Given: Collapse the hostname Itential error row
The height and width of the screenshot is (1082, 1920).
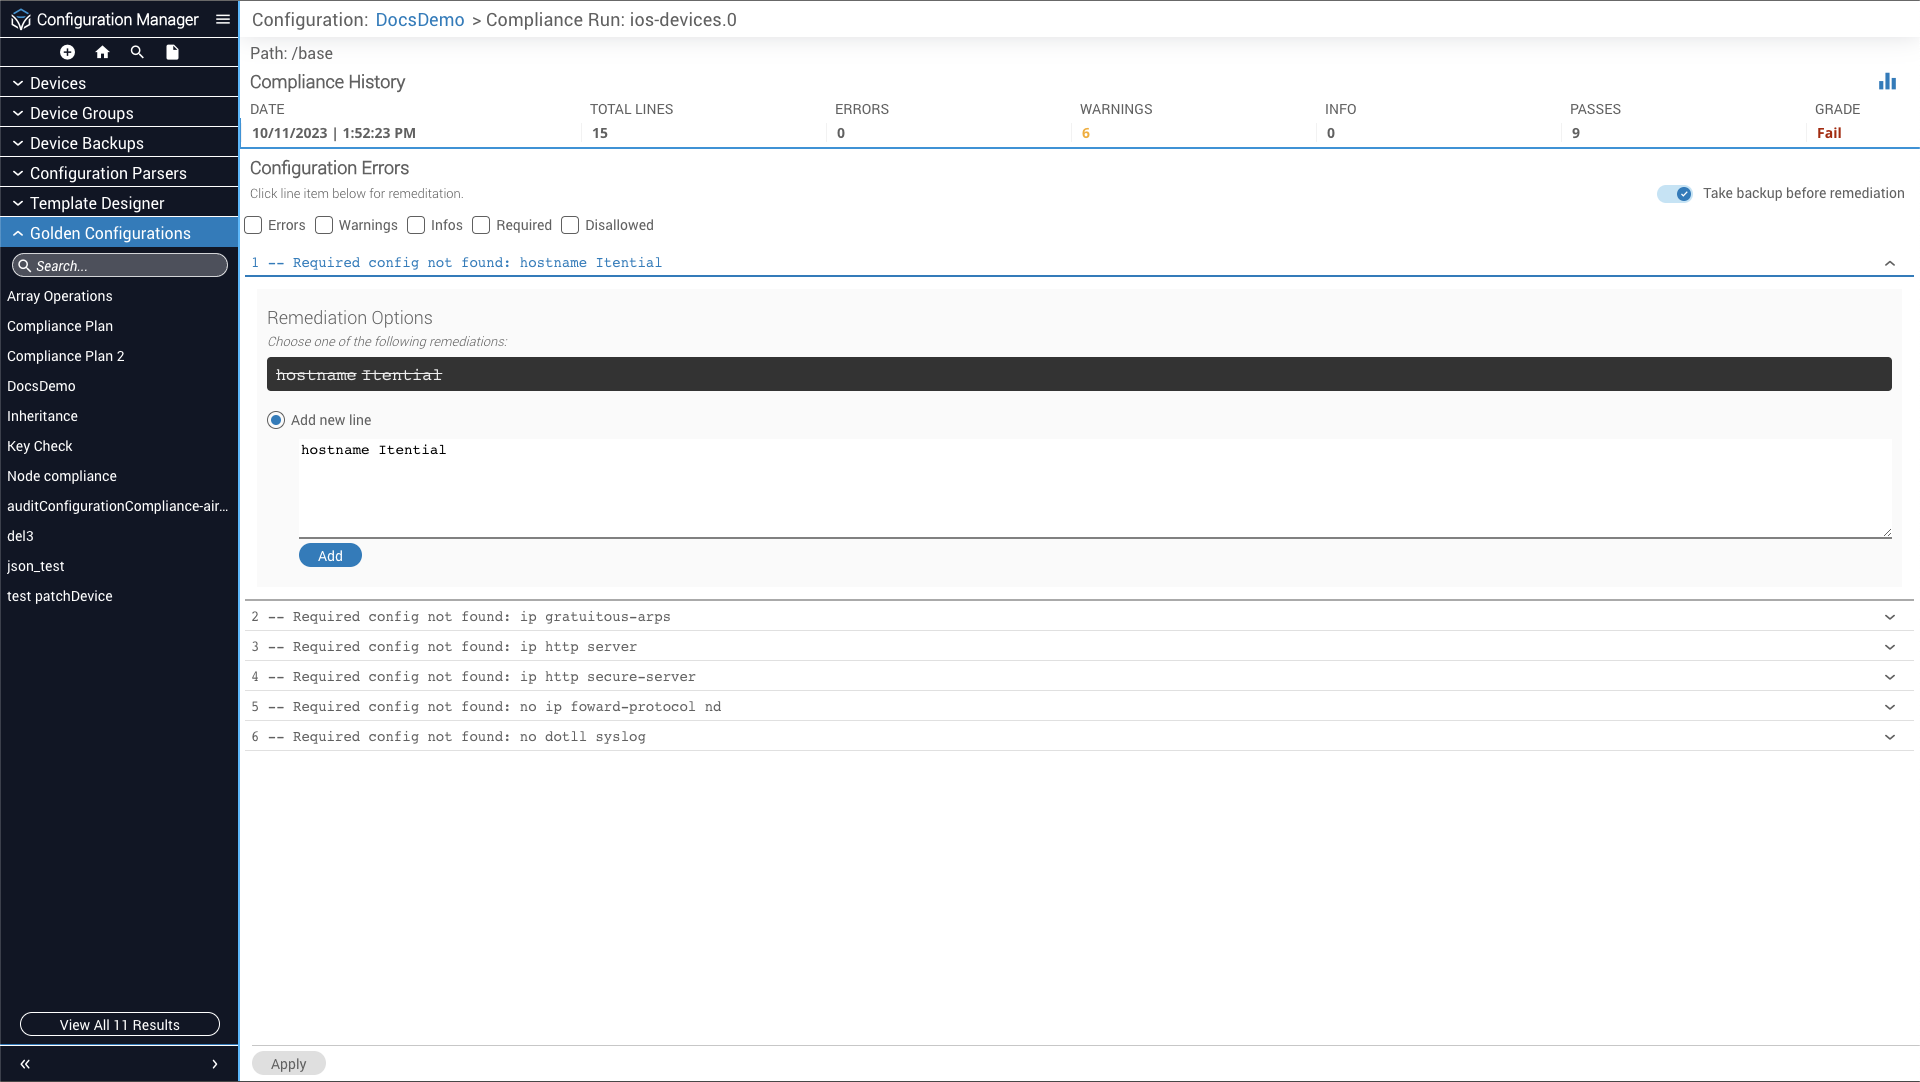Looking at the screenshot, I should point(1889,263).
